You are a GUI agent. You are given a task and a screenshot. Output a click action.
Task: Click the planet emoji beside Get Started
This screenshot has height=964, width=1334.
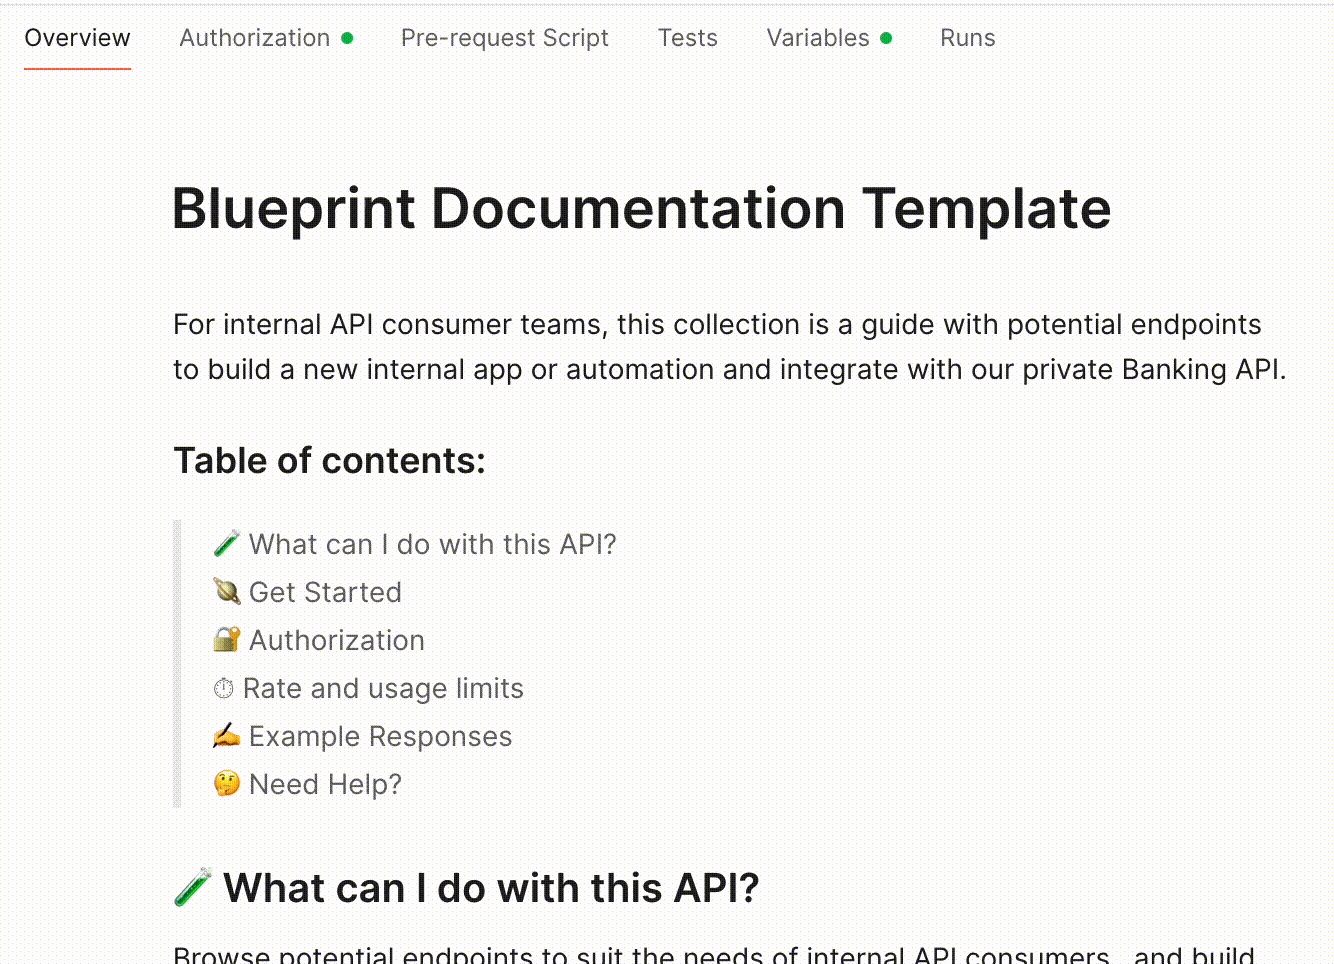coord(227,592)
